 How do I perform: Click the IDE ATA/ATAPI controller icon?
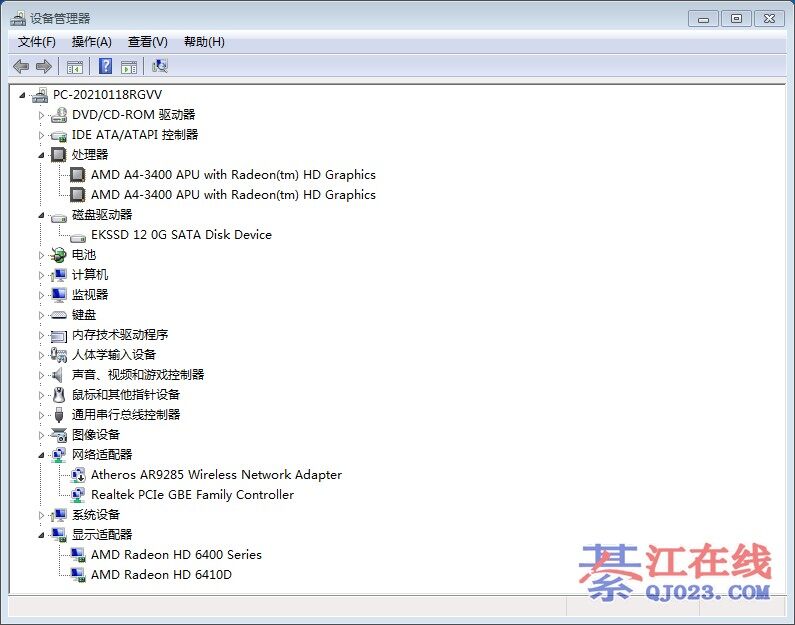pos(59,135)
